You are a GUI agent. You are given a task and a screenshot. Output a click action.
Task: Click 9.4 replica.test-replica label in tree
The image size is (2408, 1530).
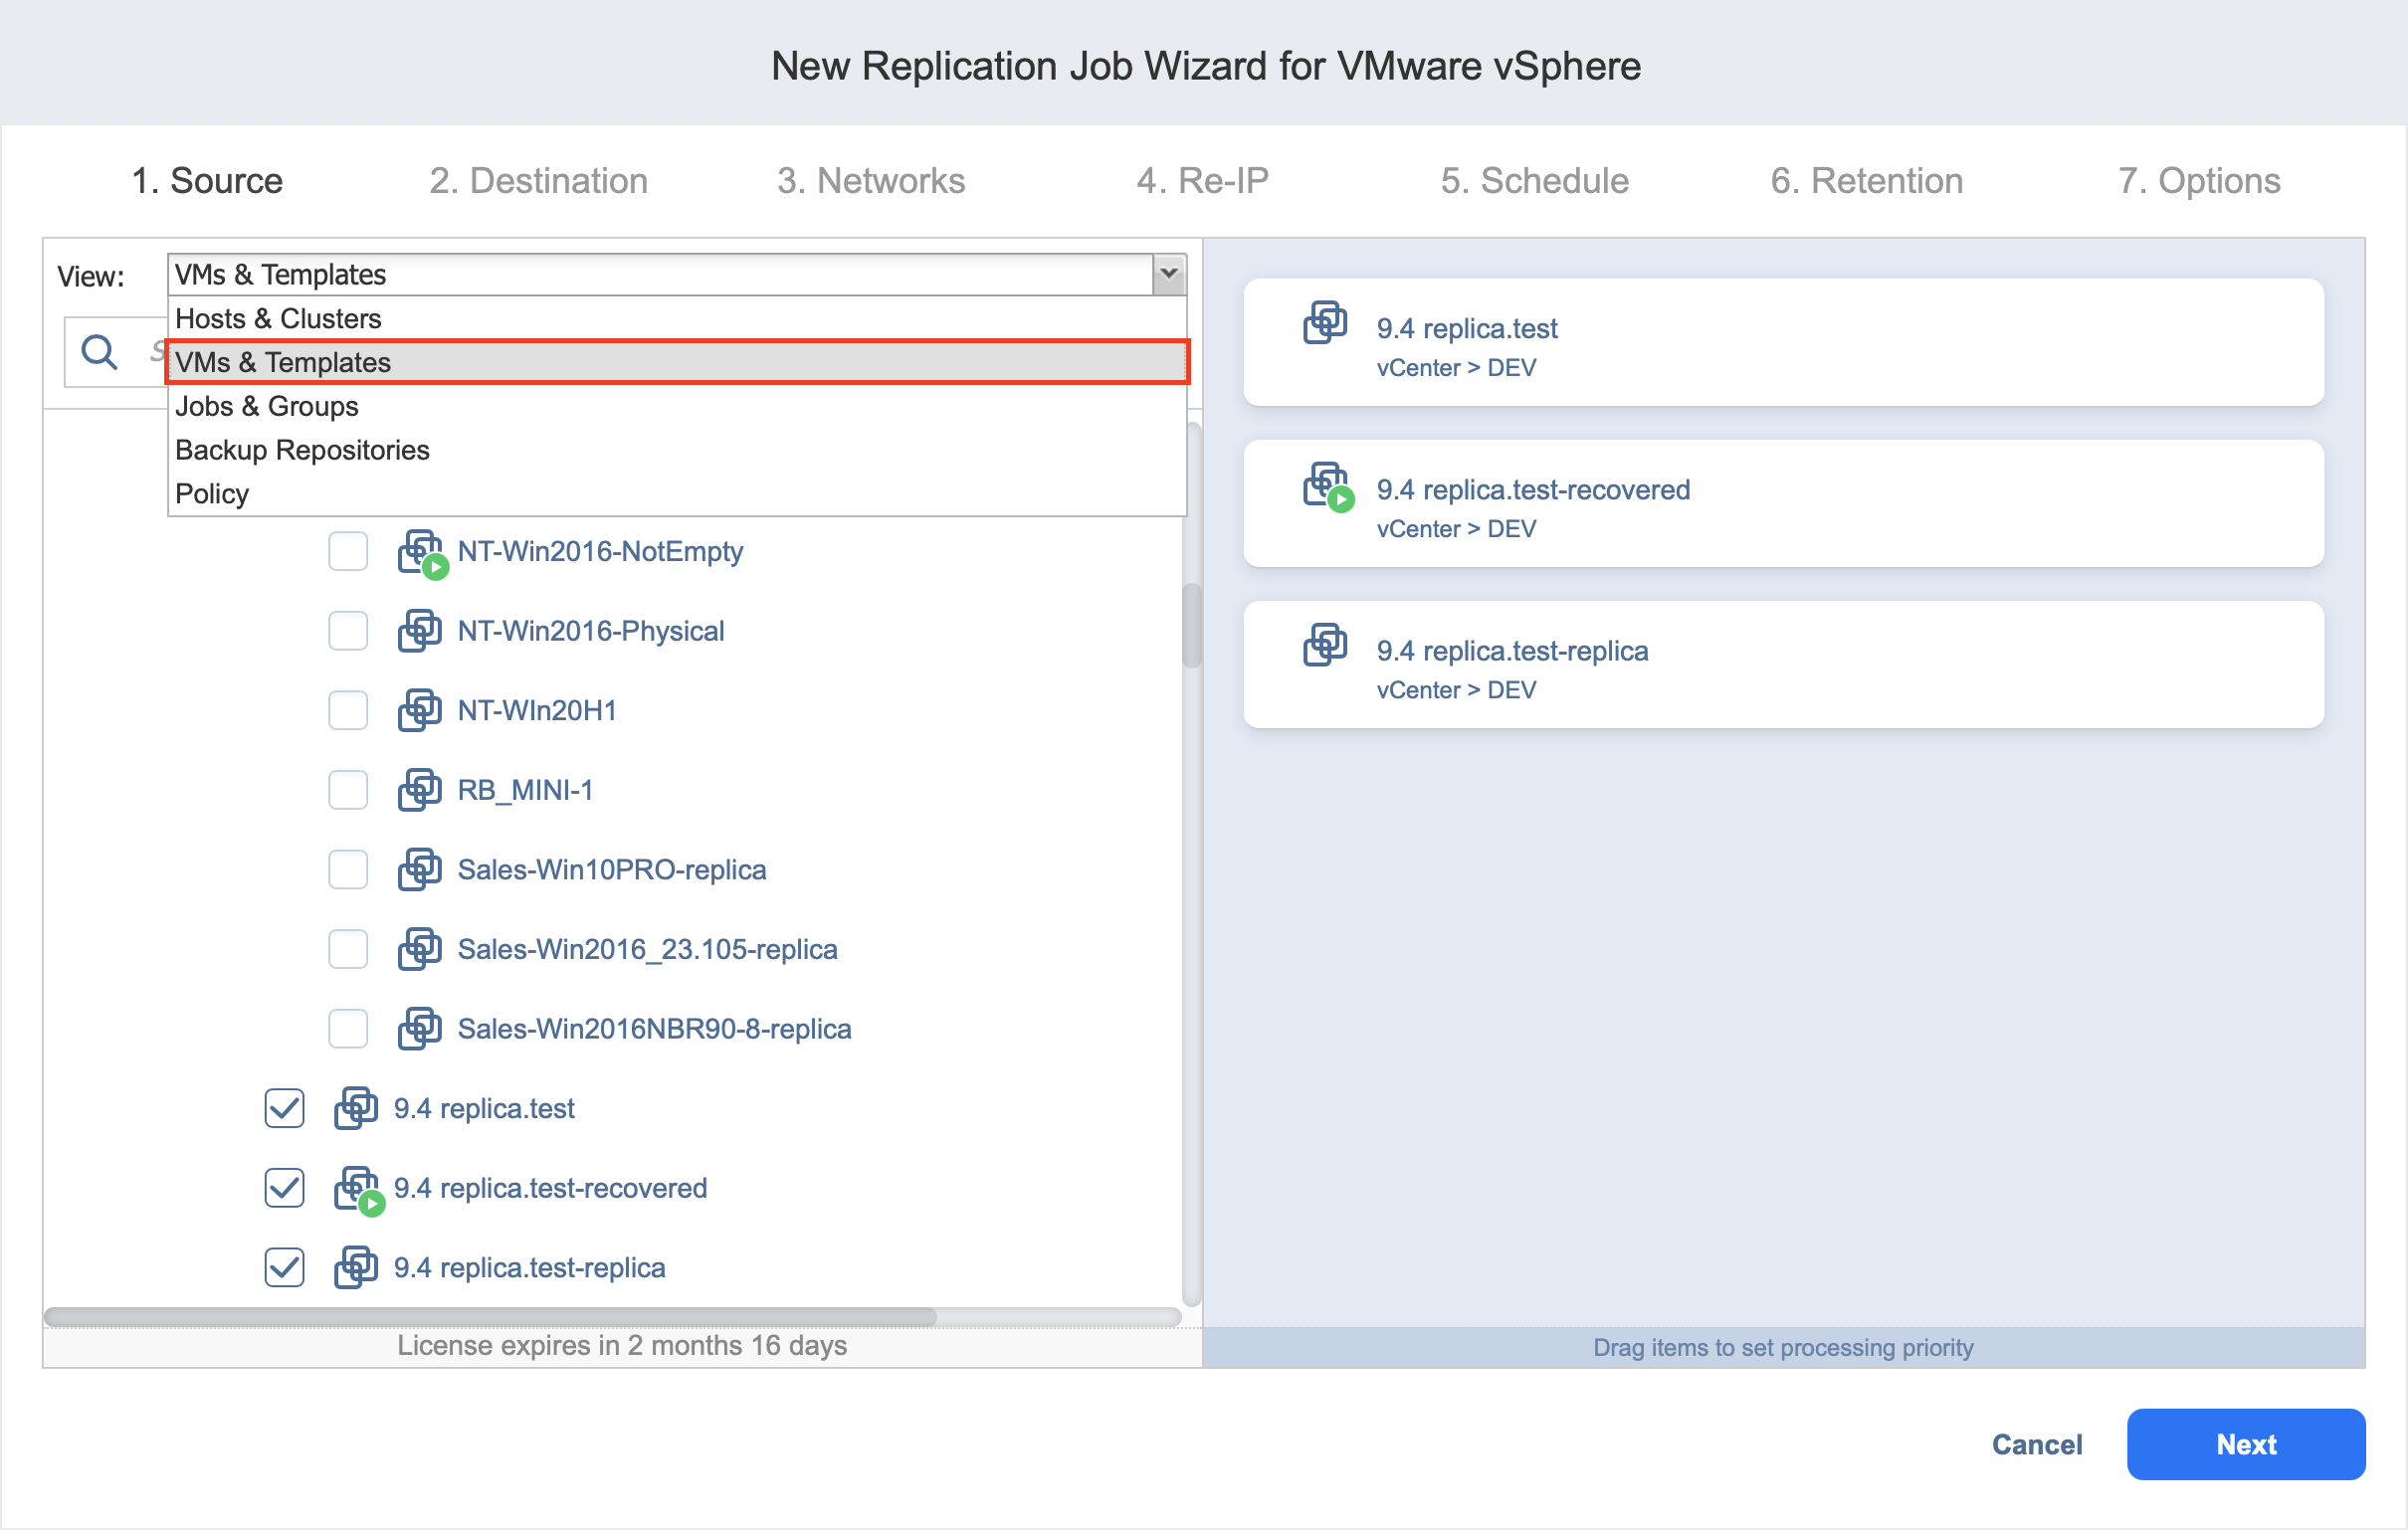tap(529, 1269)
